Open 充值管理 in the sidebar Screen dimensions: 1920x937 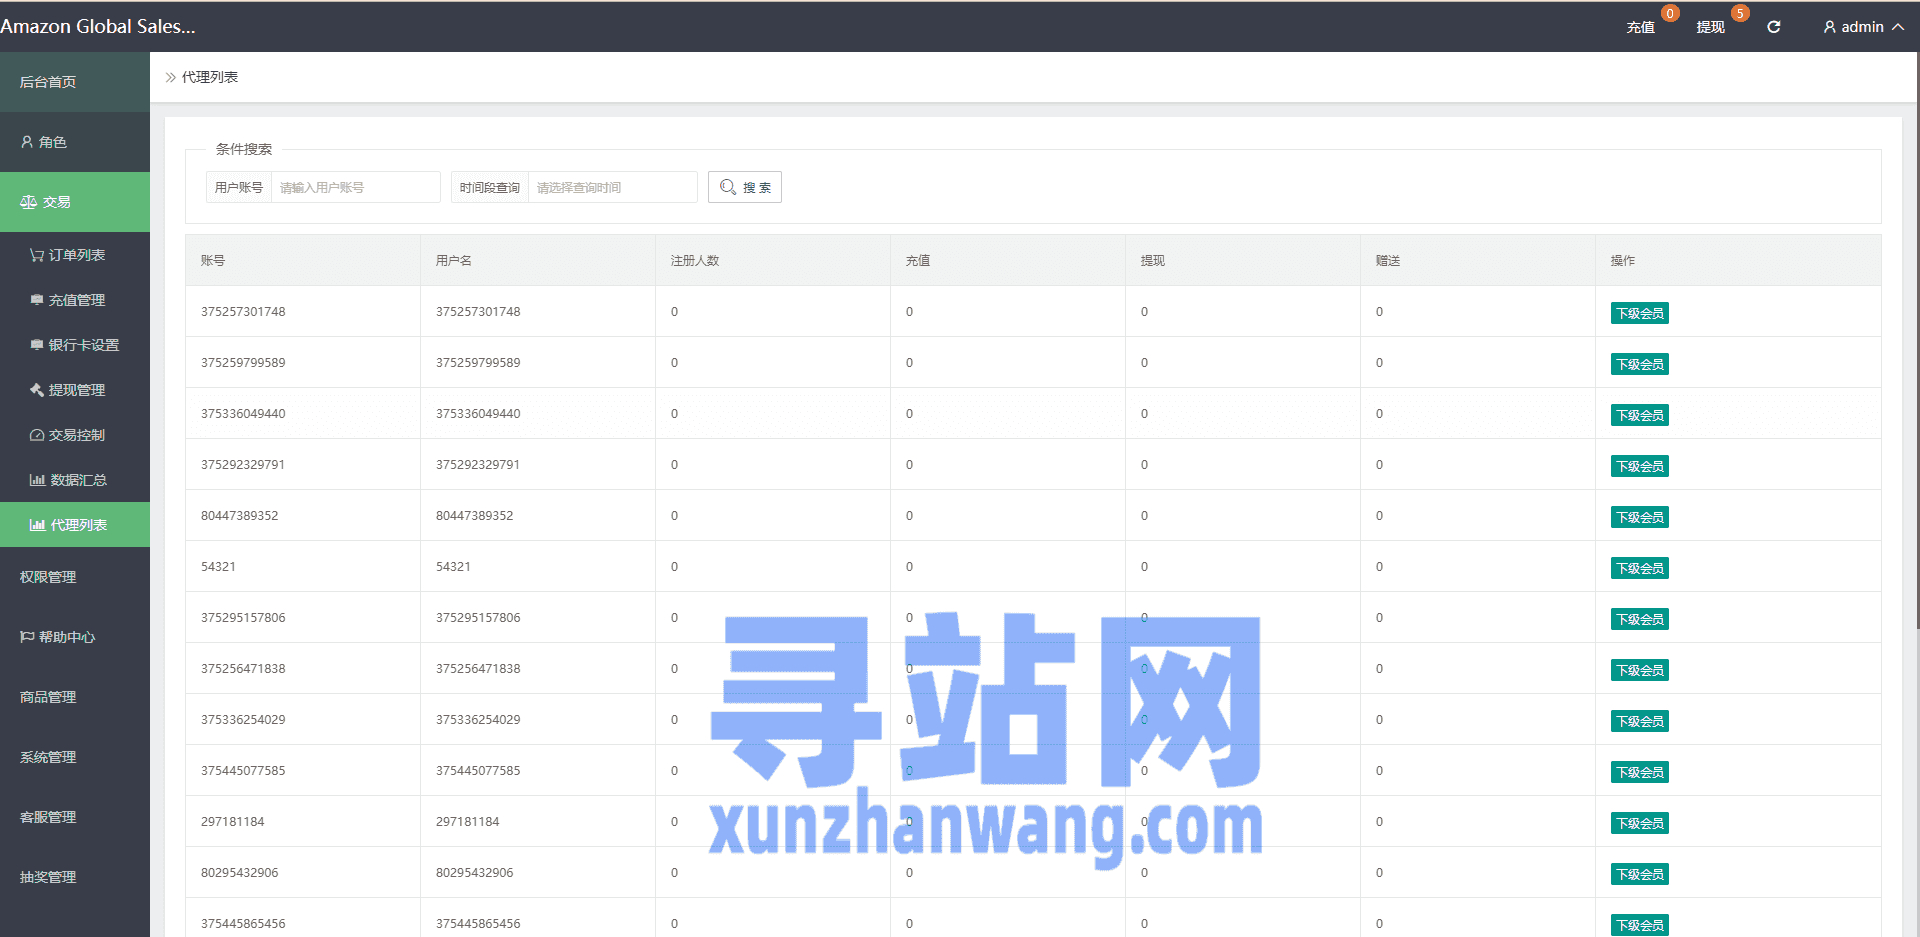pyautogui.click(x=75, y=300)
